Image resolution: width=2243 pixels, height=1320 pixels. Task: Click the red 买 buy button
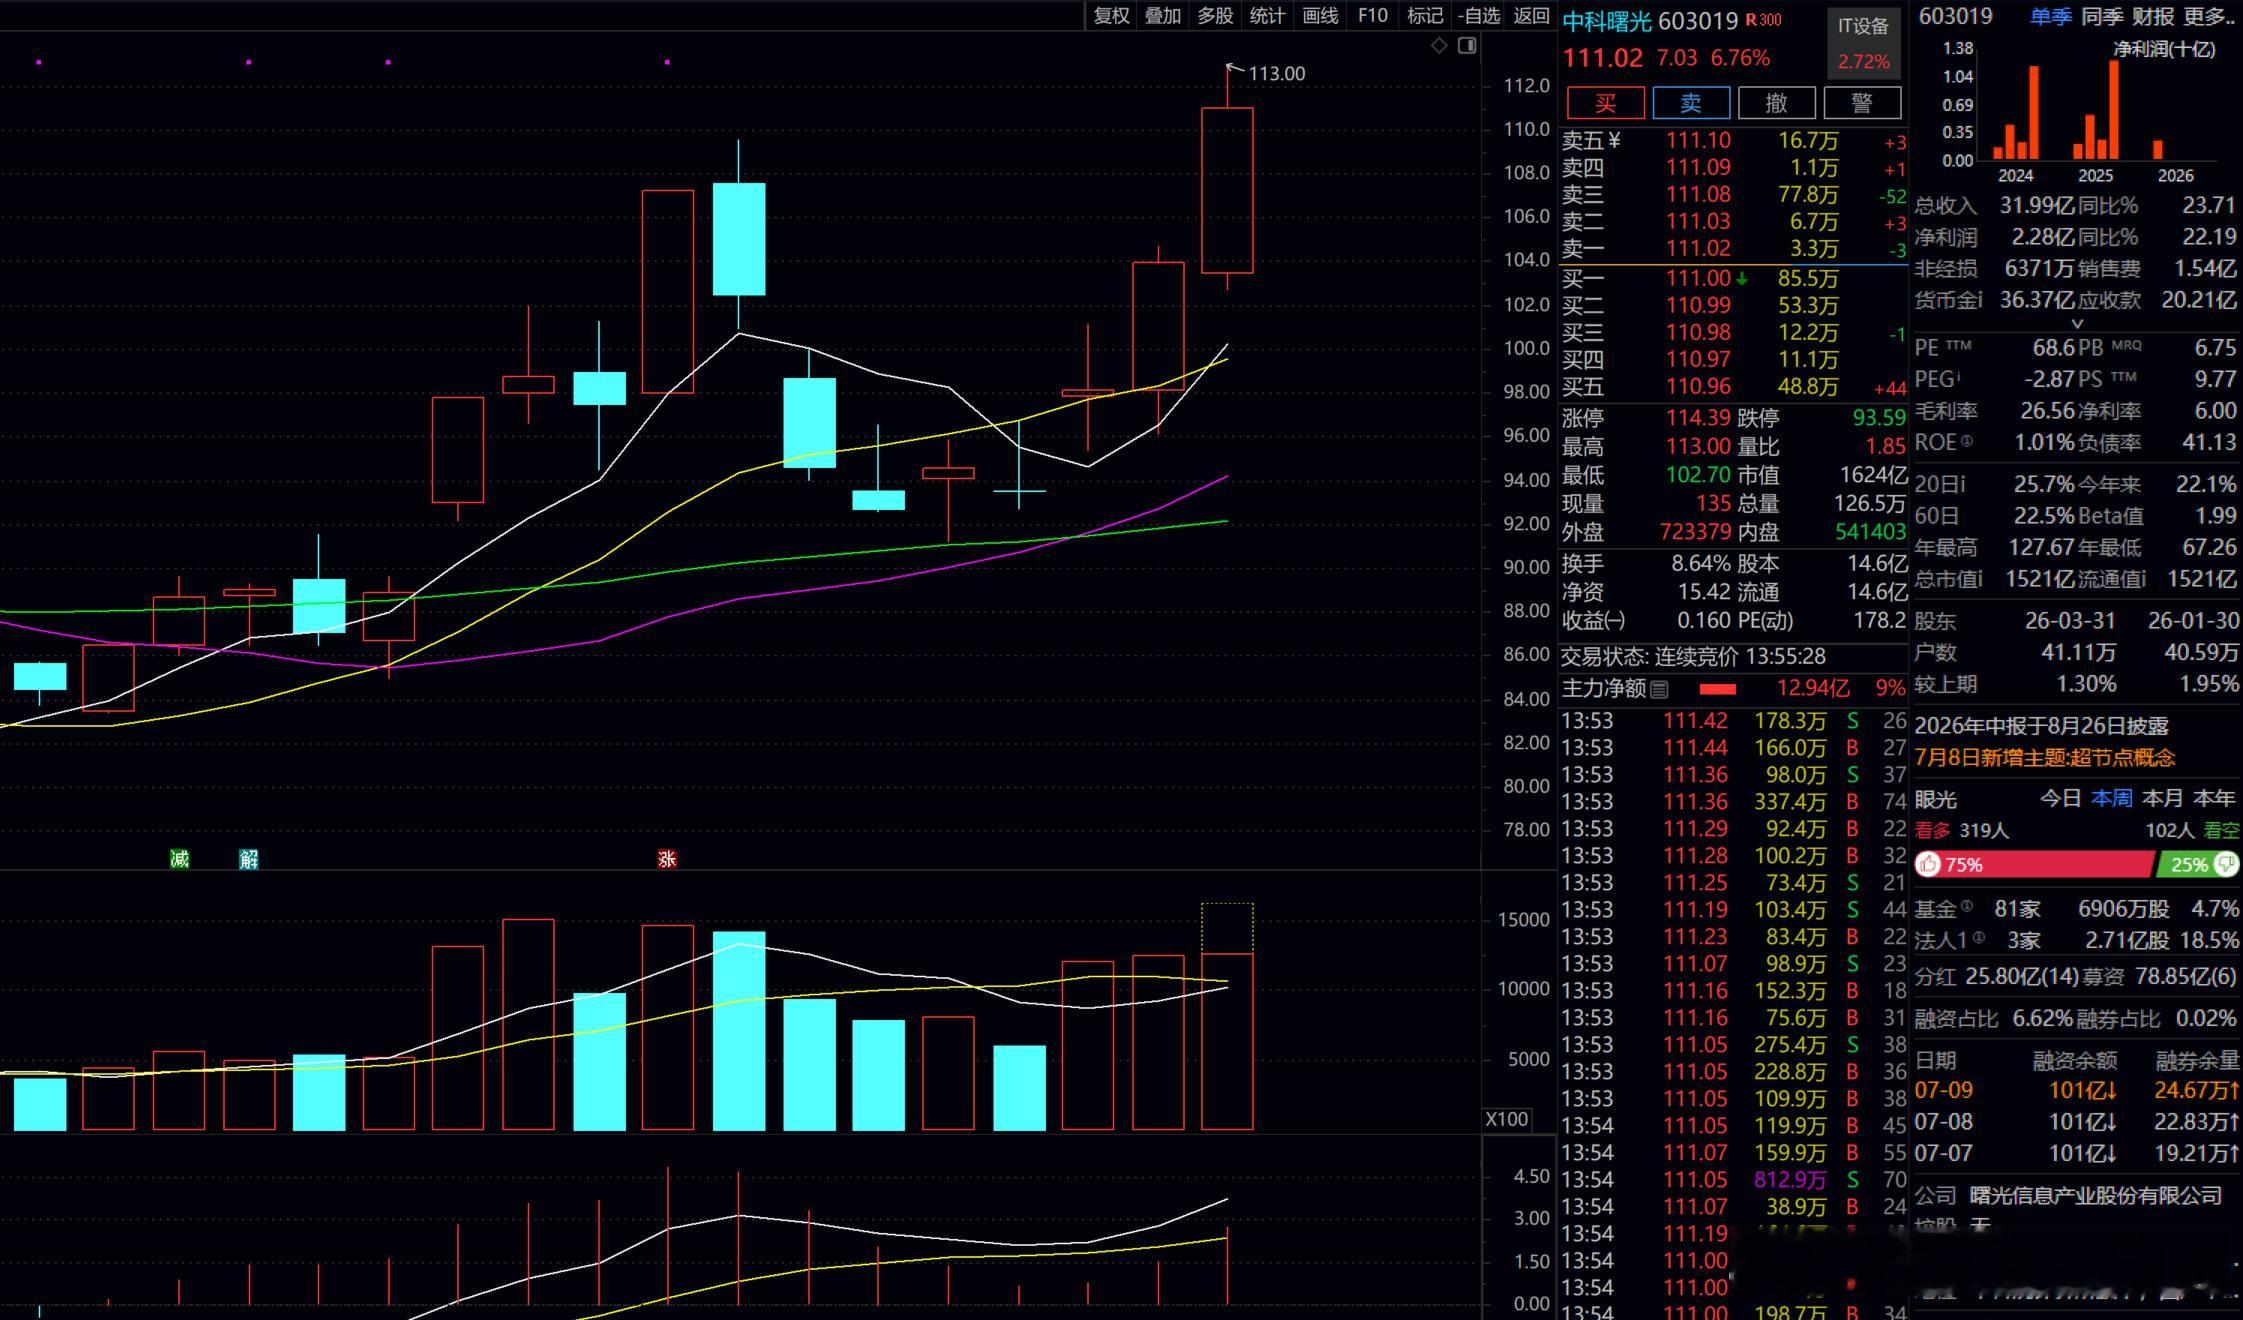click(x=1606, y=103)
